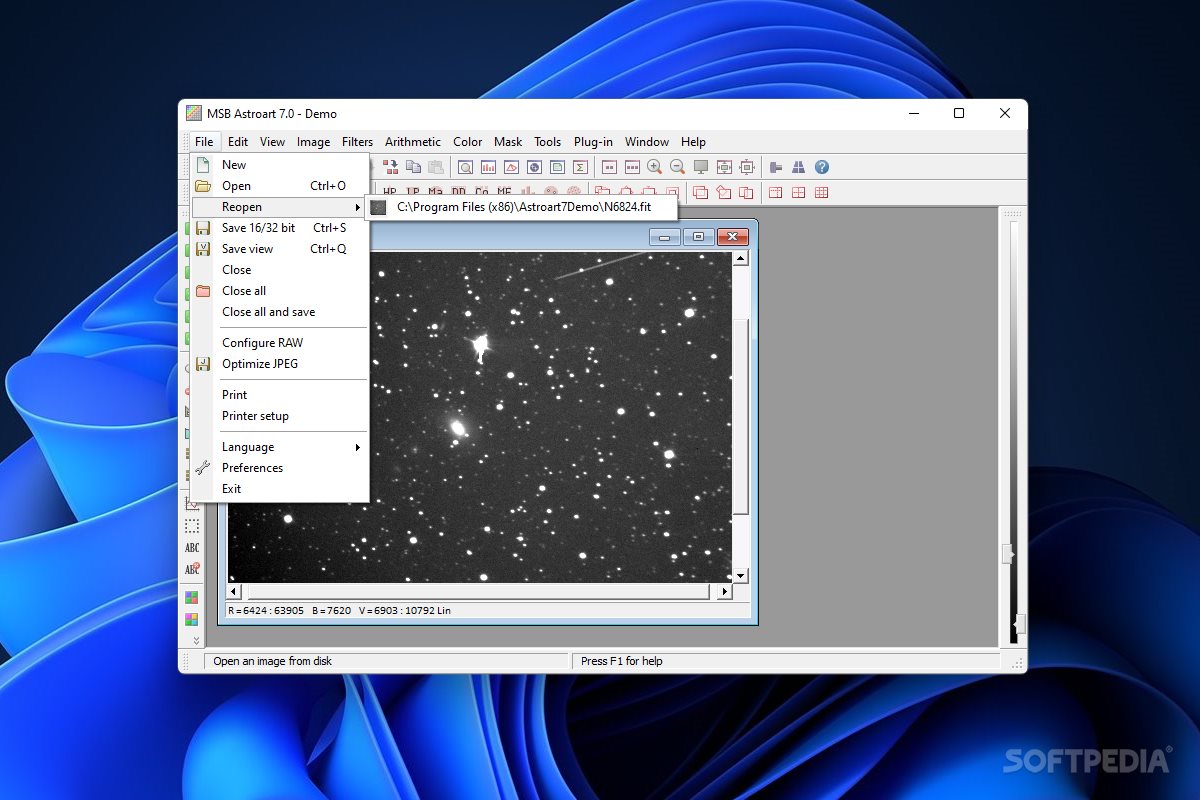Open the Filters menu

coord(357,142)
